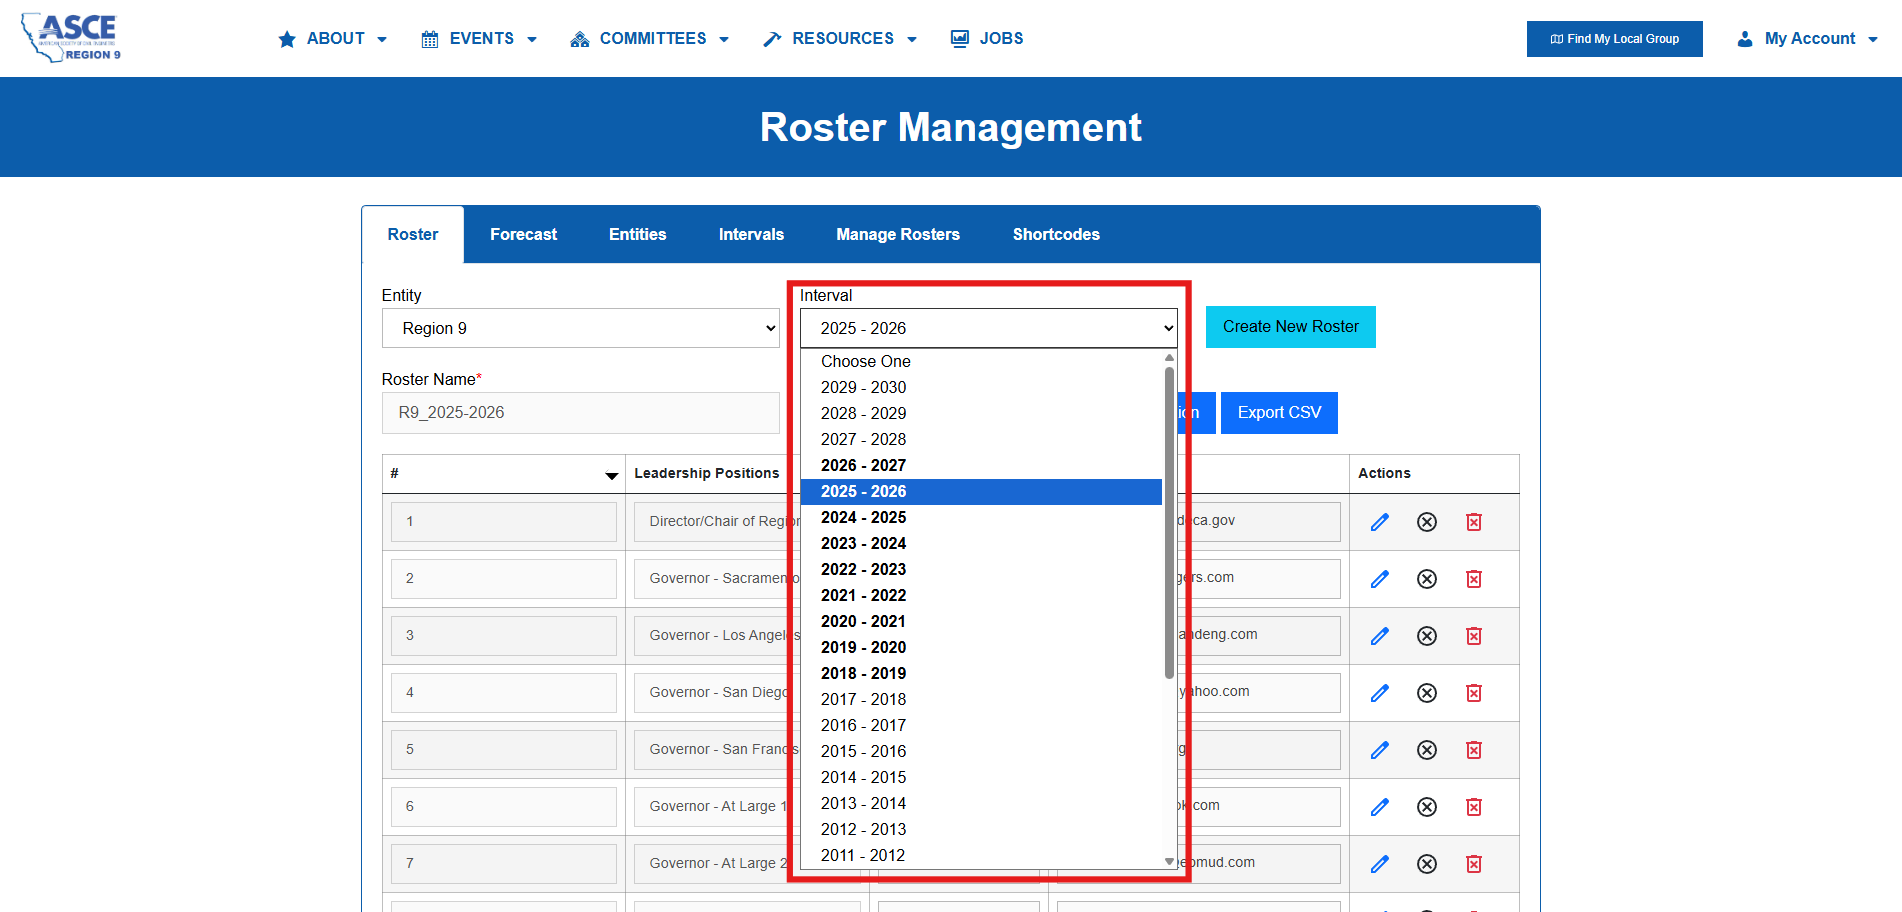This screenshot has width=1902, height=912.
Task: Select the highlighted 2025 - 2026 option
Action: point(981,491)
